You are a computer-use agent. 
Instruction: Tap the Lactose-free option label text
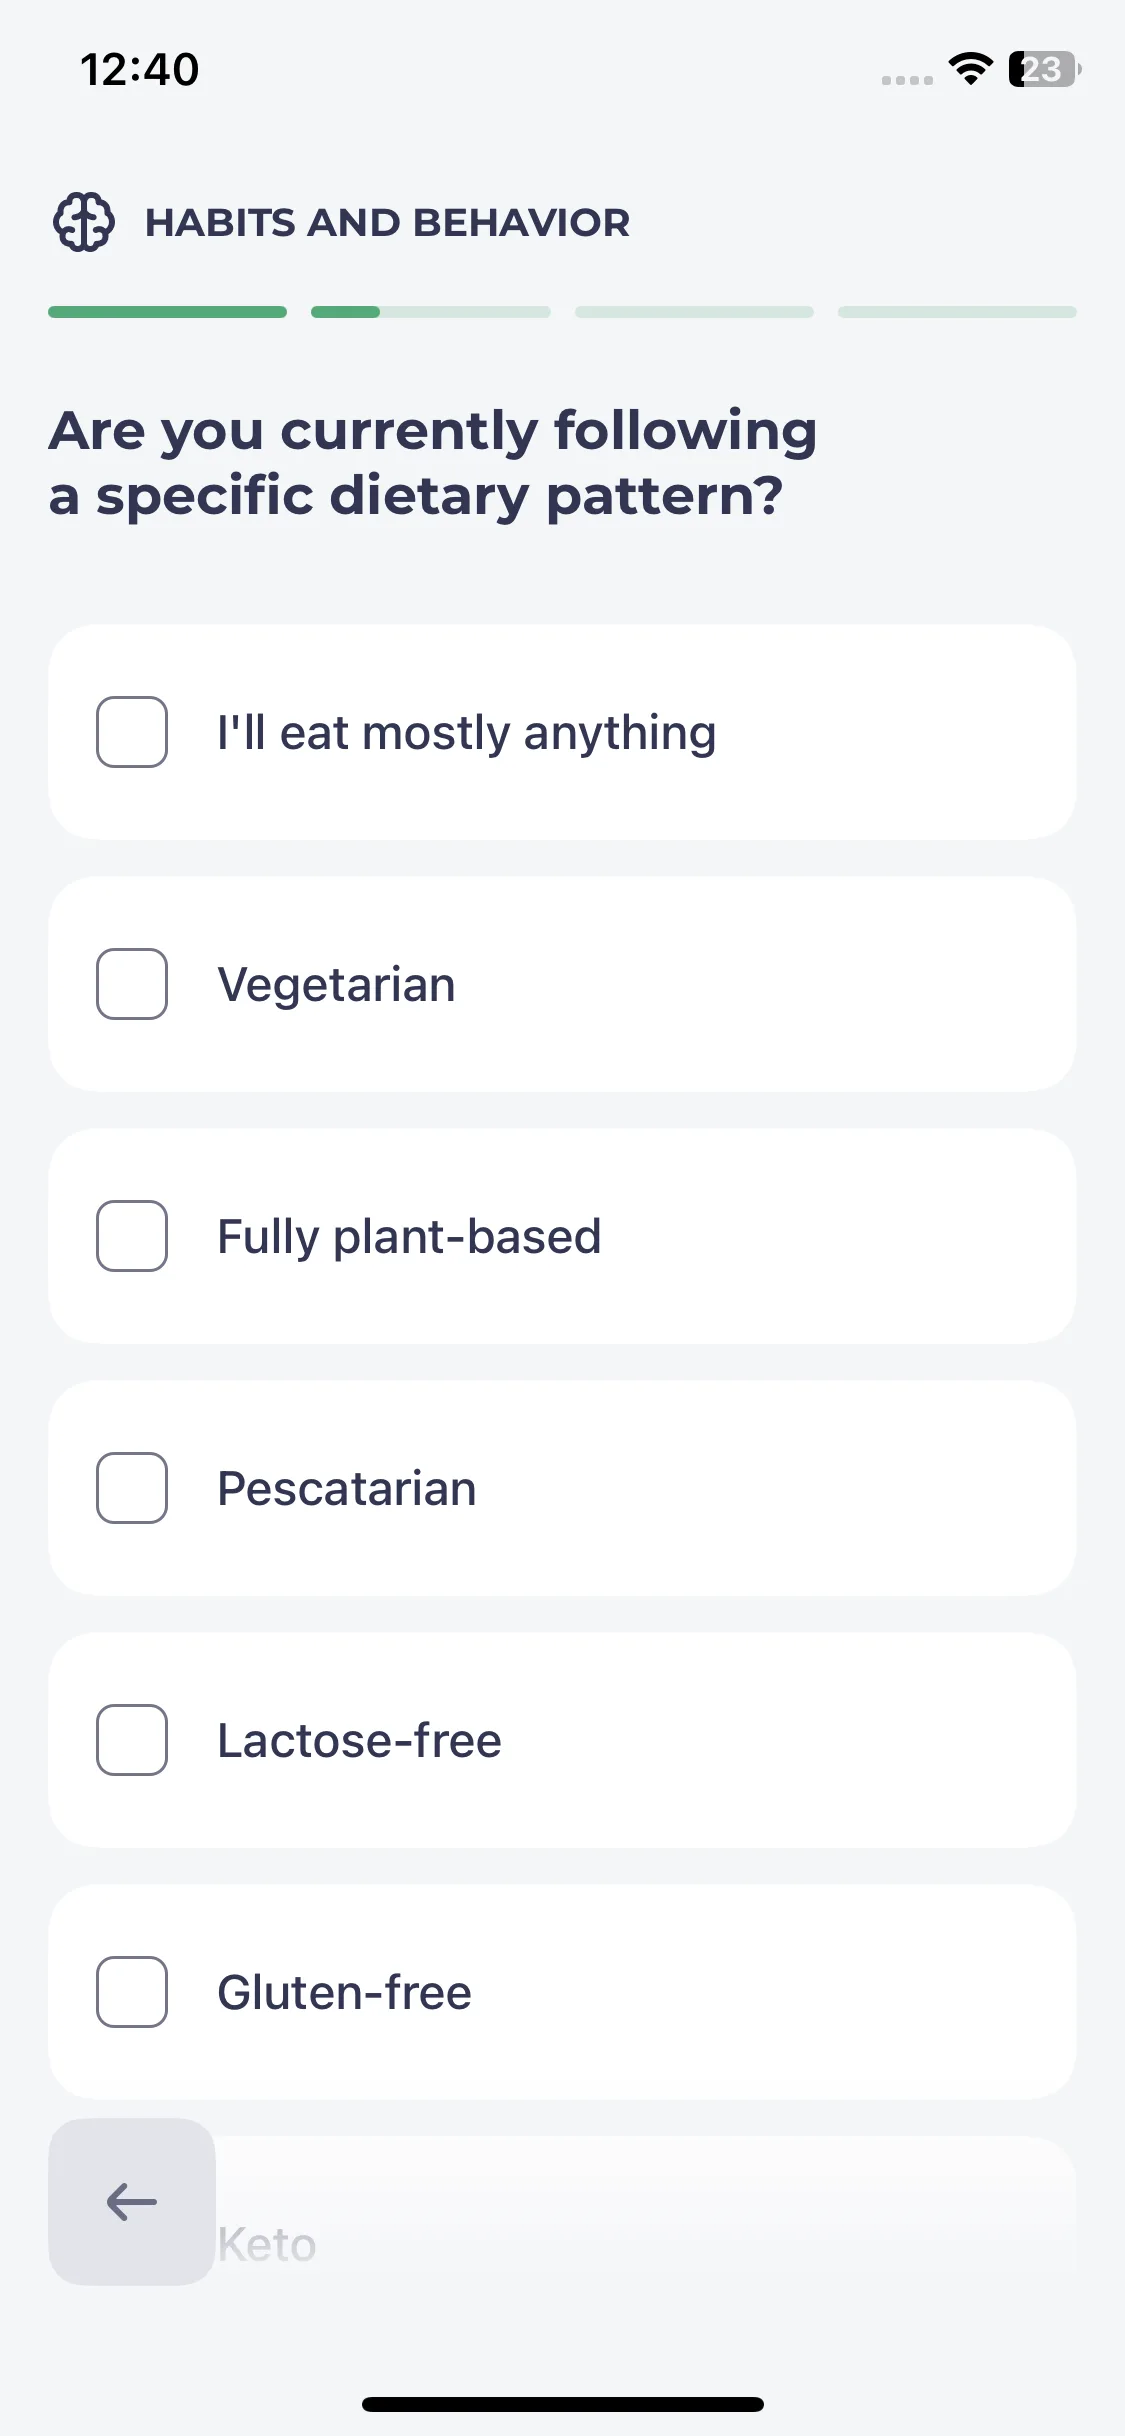(x=359, y=1740)
